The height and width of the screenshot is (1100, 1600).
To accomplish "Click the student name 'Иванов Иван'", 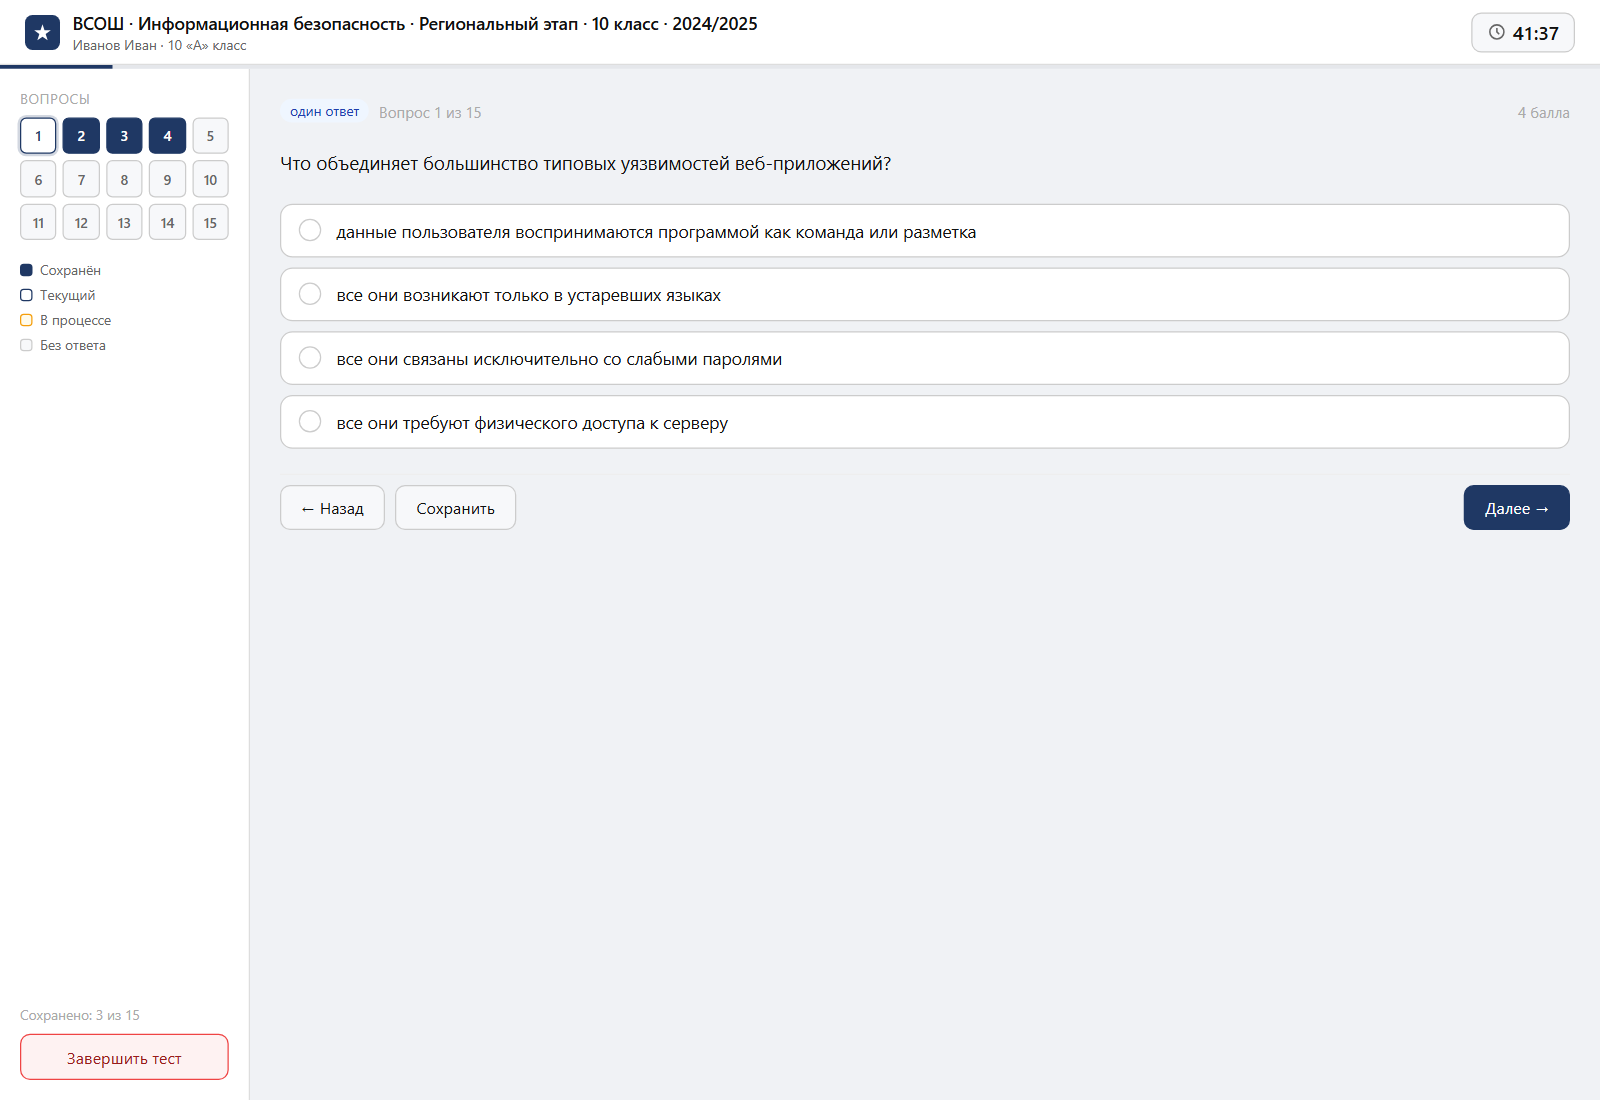I will point(114,45).
